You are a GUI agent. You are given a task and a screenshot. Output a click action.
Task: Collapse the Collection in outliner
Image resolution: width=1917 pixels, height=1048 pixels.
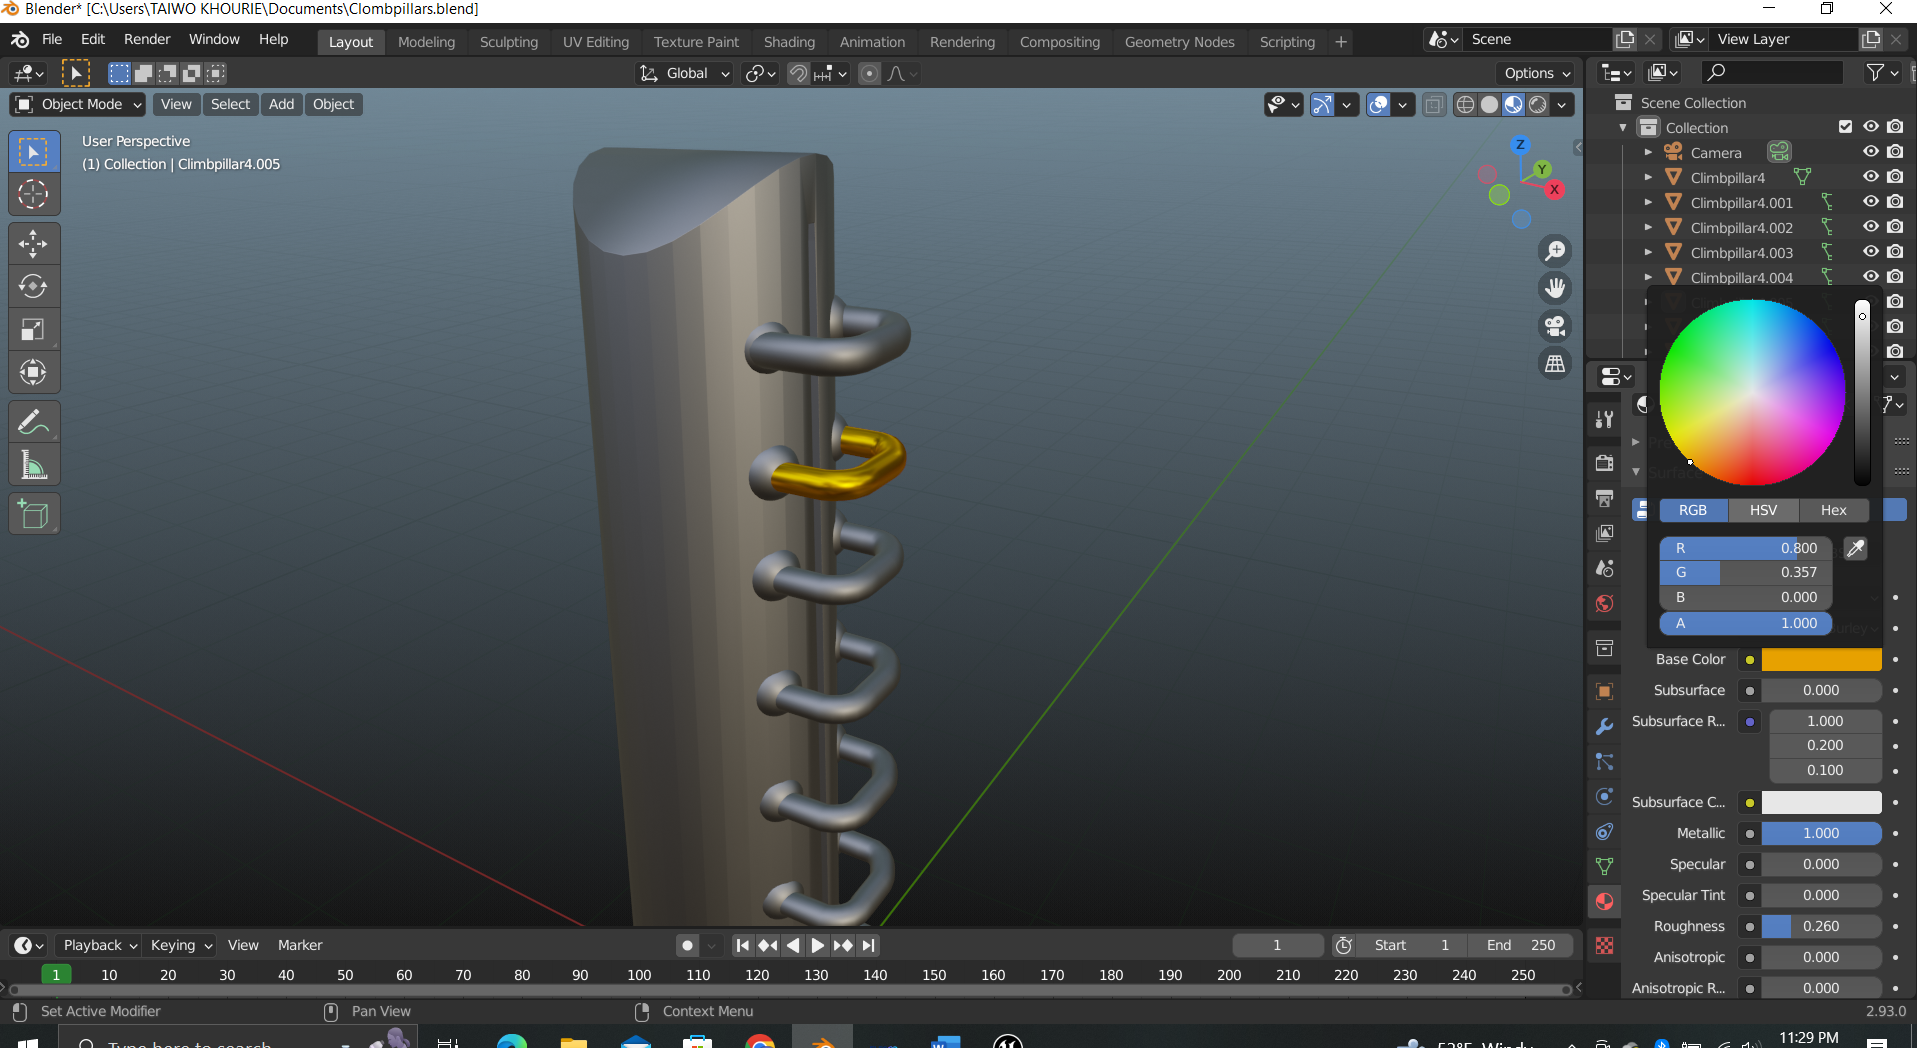click(x=1623, y=128)
